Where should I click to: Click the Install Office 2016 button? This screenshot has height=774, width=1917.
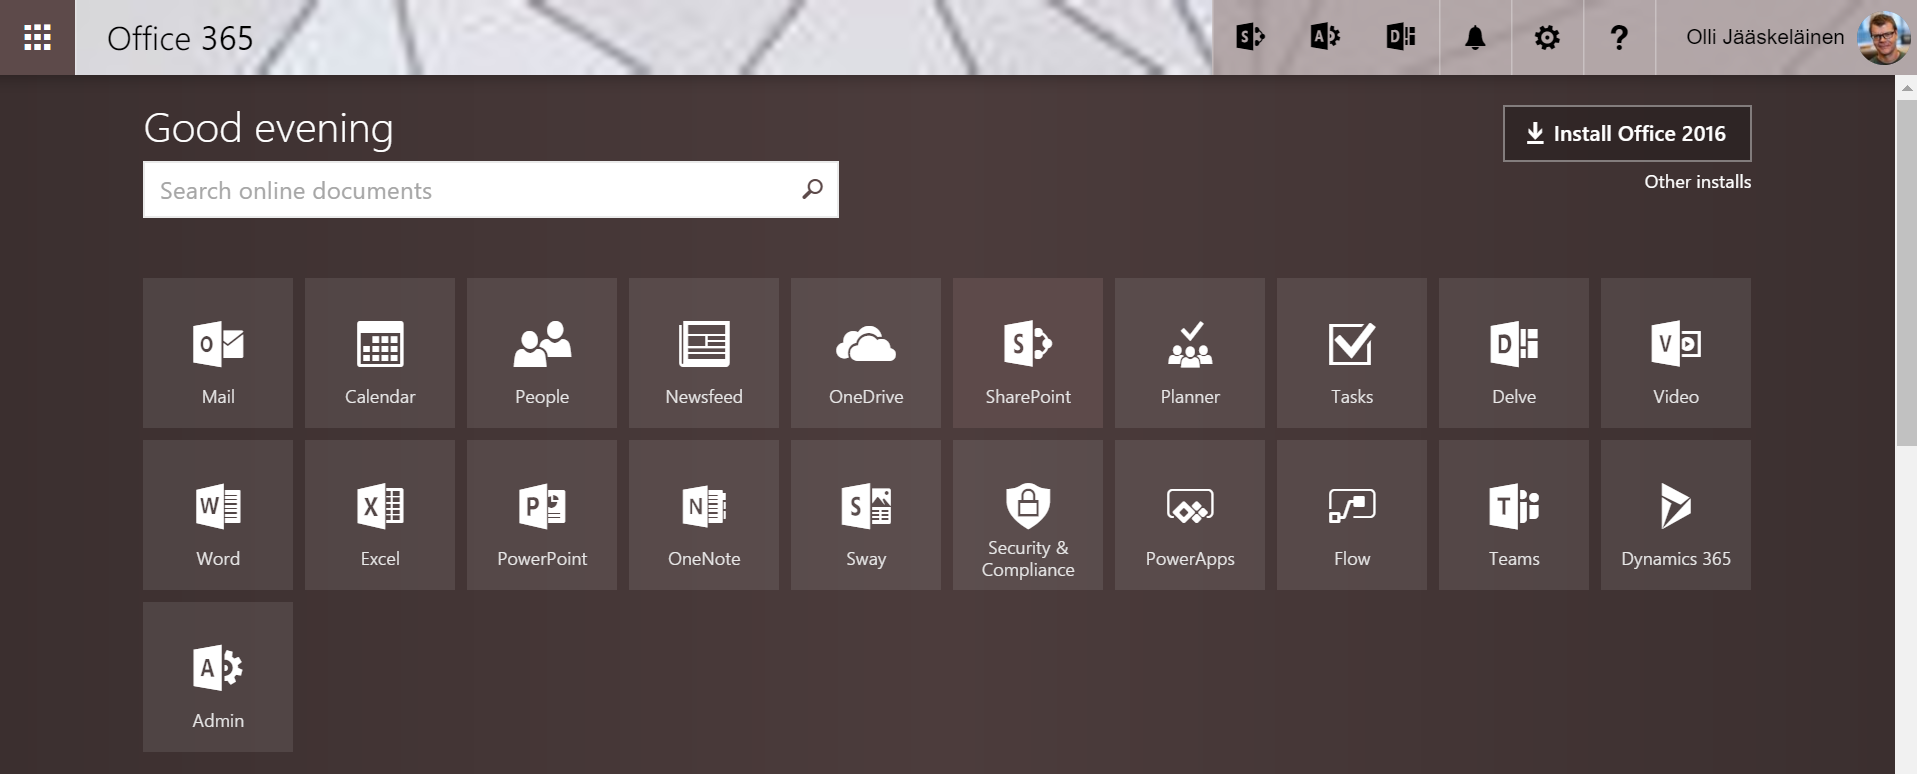point(1627,133)
